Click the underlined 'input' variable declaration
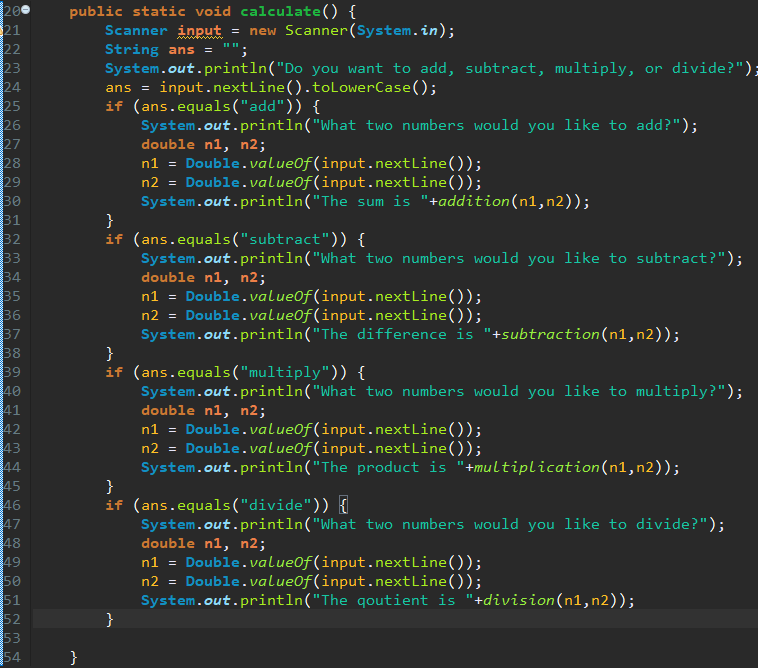Image resolution: width=758 pixels, height=668 pixels. [x=199, y=30]
